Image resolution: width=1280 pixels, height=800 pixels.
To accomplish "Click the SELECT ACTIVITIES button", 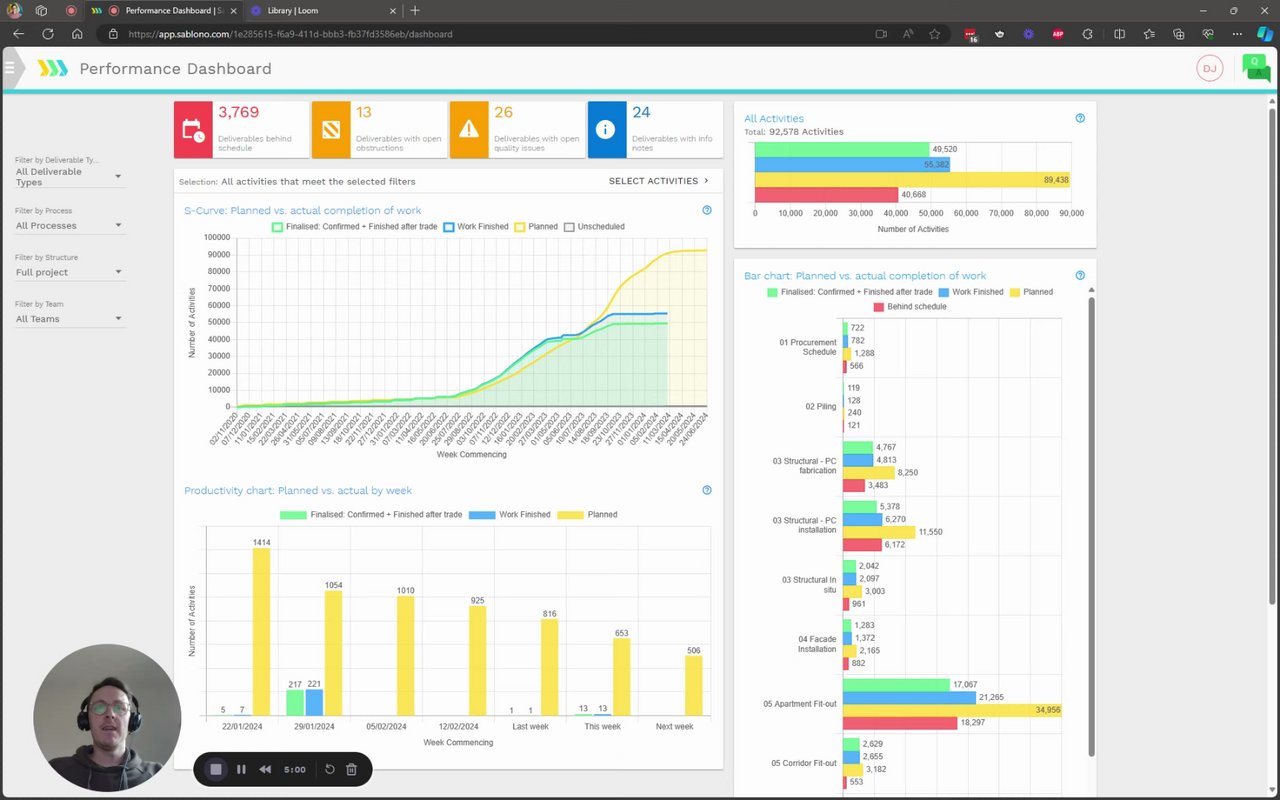I will click(x=659, y=181).
